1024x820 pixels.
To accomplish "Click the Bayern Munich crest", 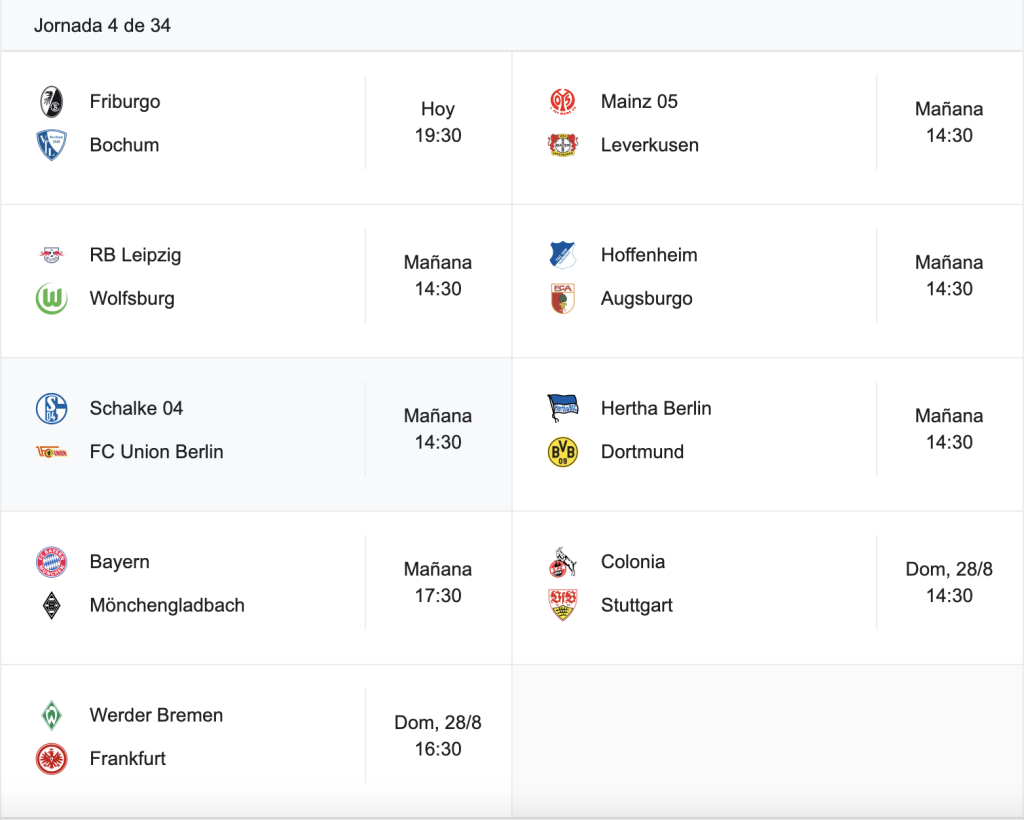I will pyautogui.click(x=51, y=562).
